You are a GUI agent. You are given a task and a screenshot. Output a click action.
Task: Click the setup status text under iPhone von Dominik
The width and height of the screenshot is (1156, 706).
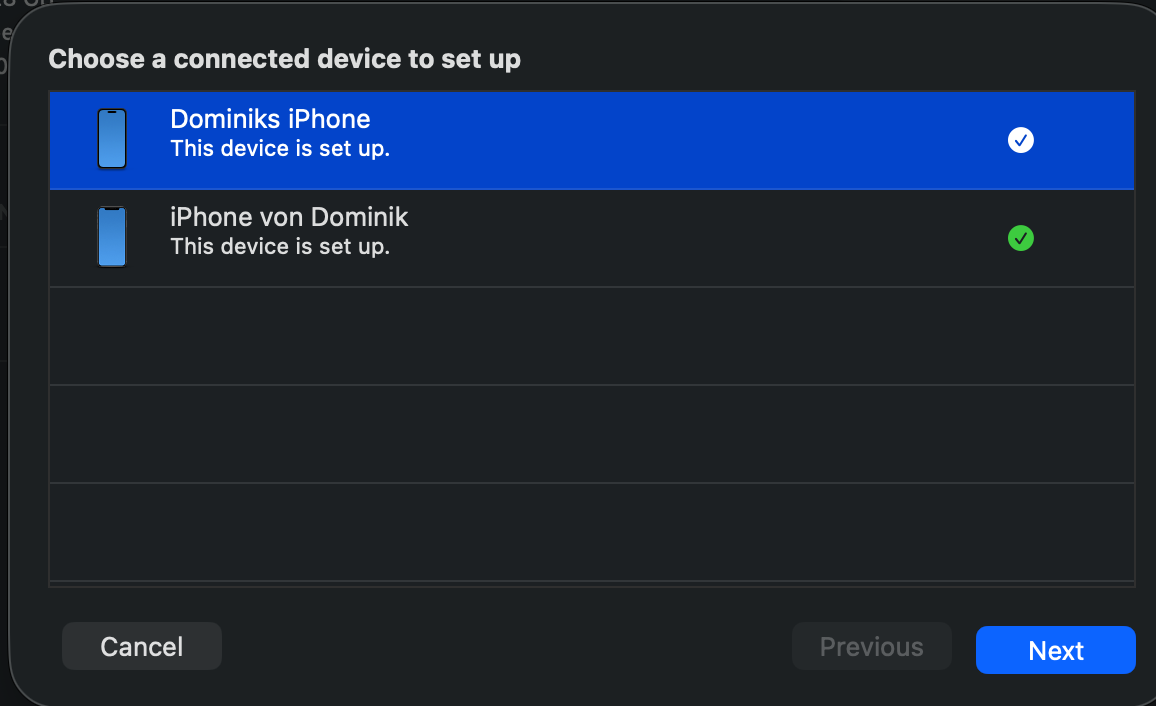pos(280,246)
